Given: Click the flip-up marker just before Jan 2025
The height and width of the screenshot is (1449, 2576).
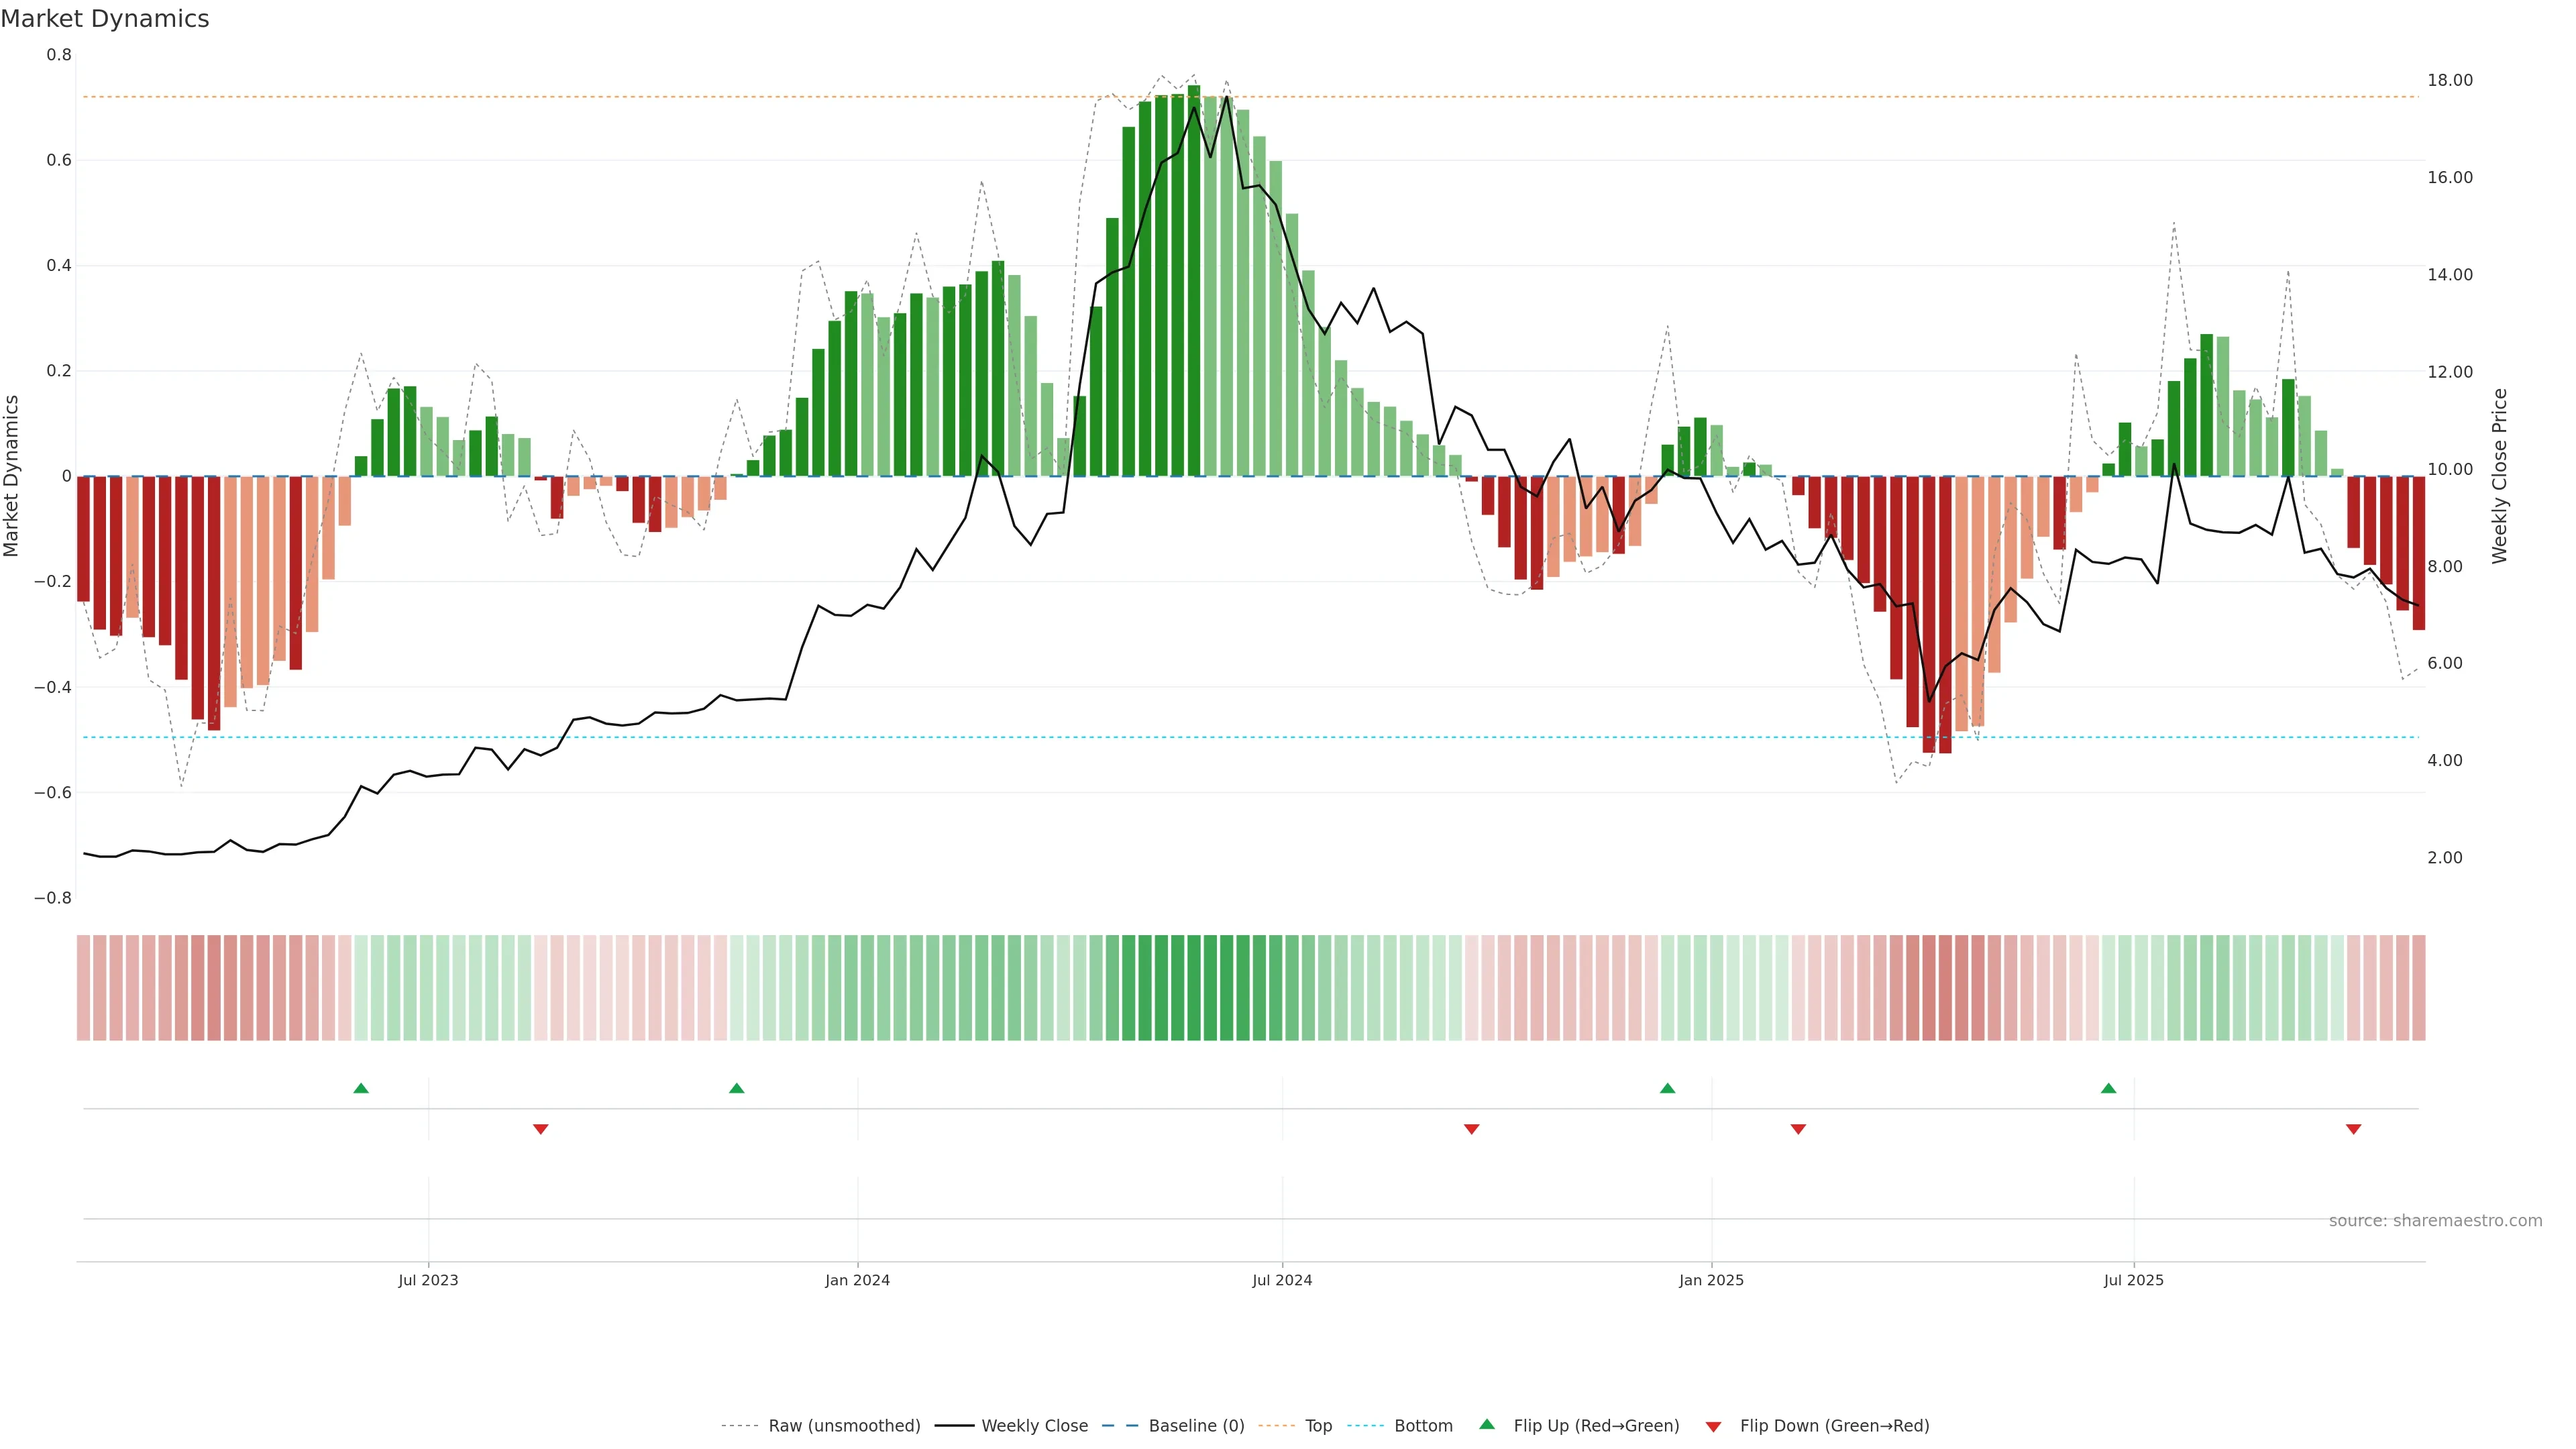Looking at the screenshot, I should [1667, 1088].
